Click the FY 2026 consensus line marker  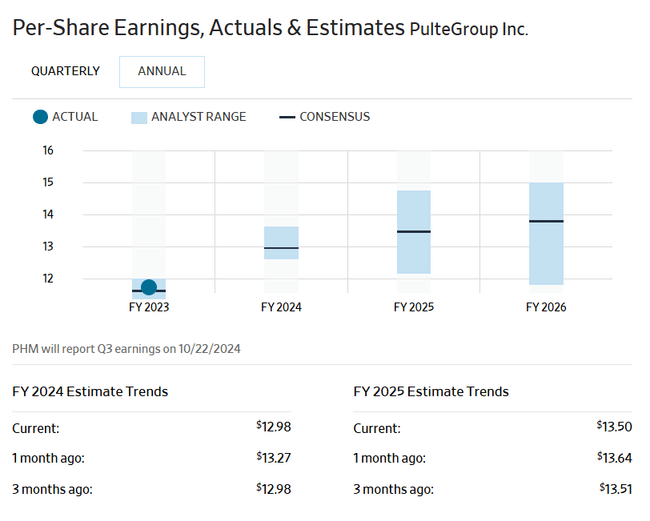coord(546,221)
